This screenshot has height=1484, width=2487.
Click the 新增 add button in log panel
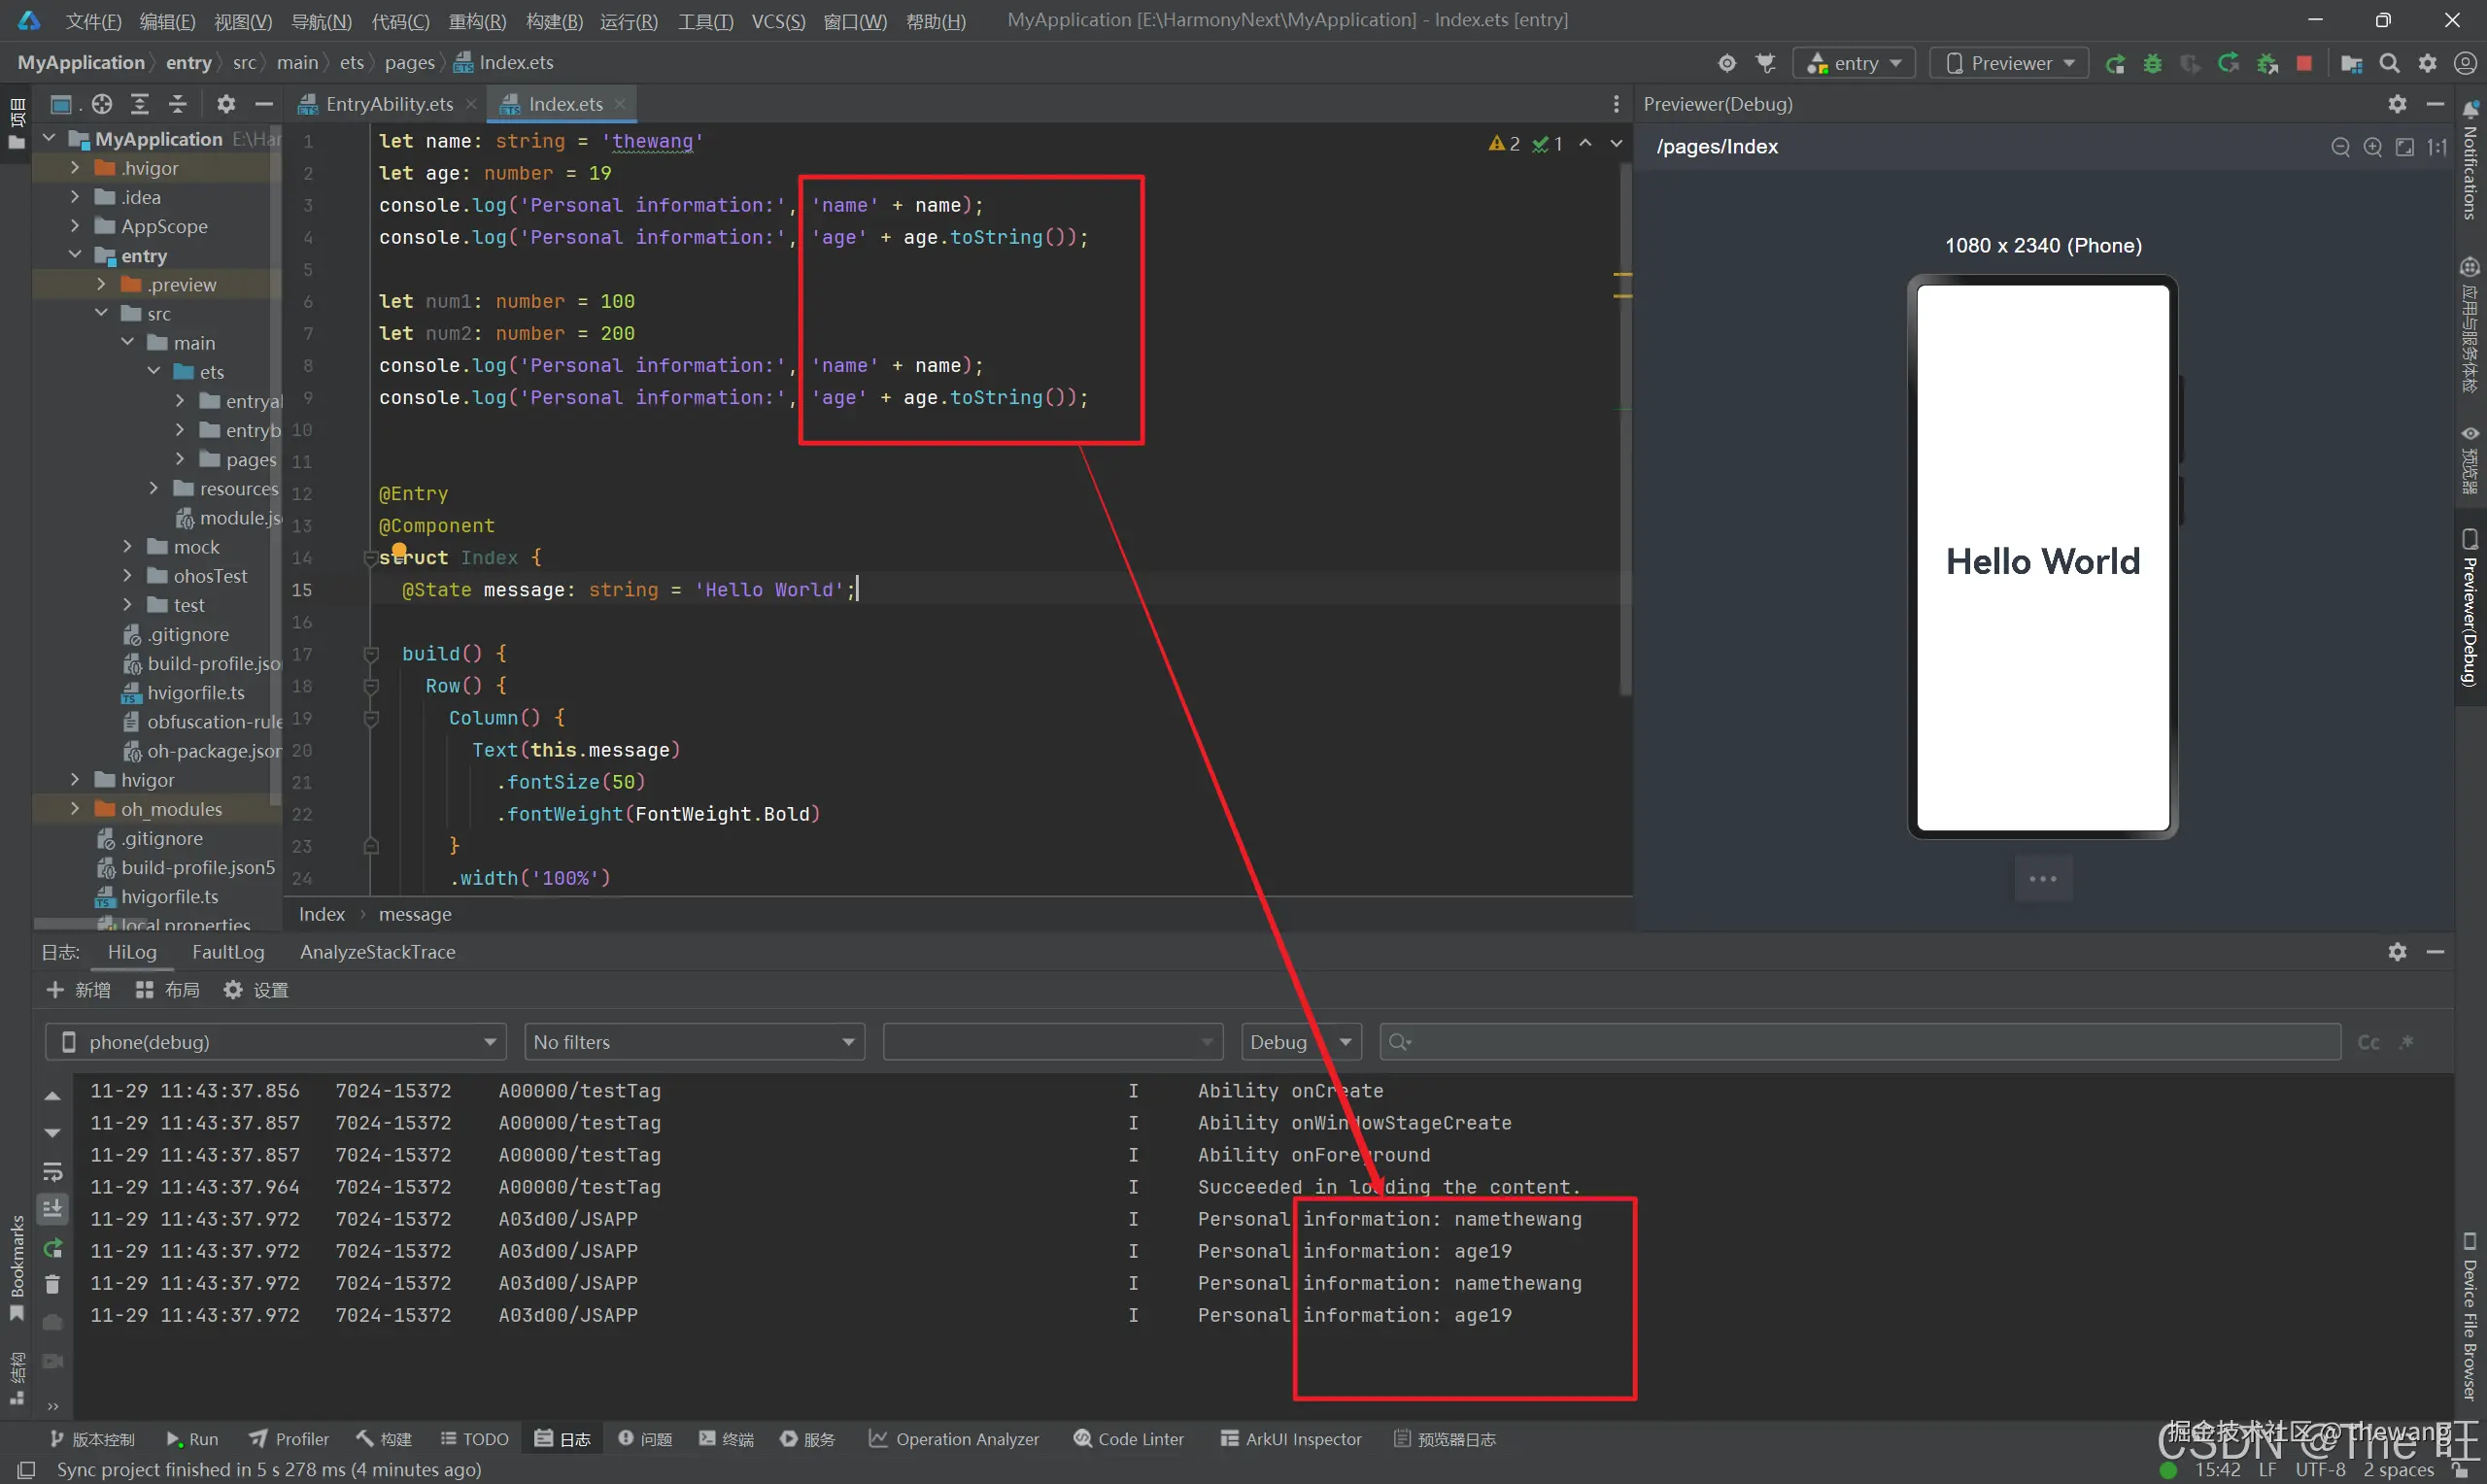click(x=78, y=990)
